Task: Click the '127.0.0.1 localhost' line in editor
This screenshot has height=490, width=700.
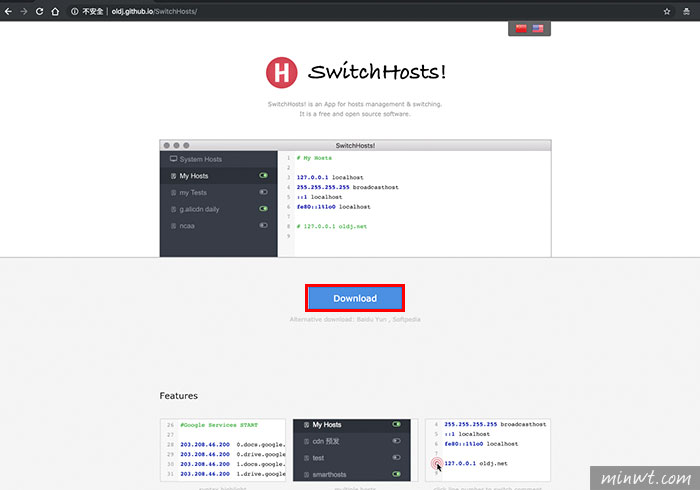Action: tap(330, 178)
